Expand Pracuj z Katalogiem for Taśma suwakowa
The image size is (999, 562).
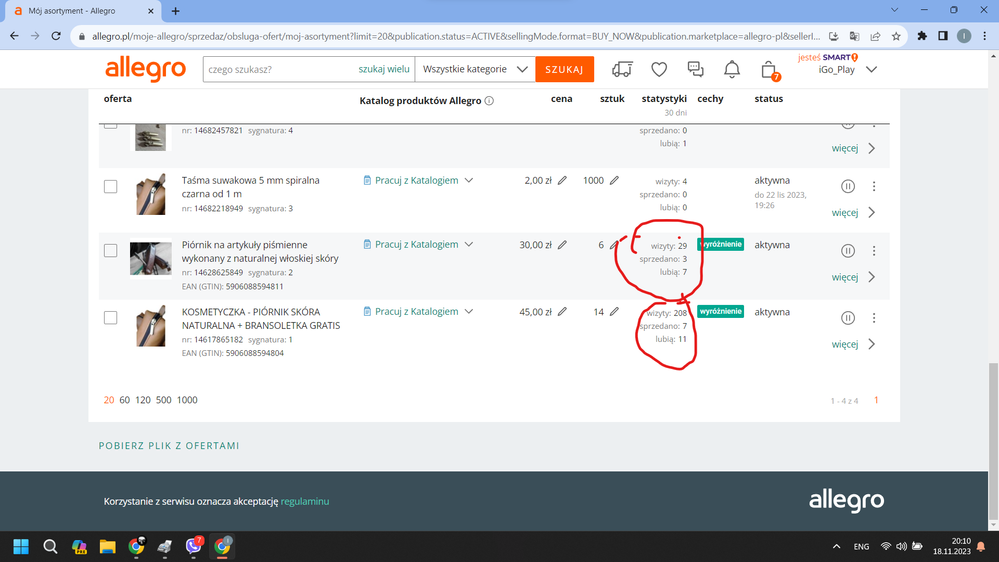418,180
